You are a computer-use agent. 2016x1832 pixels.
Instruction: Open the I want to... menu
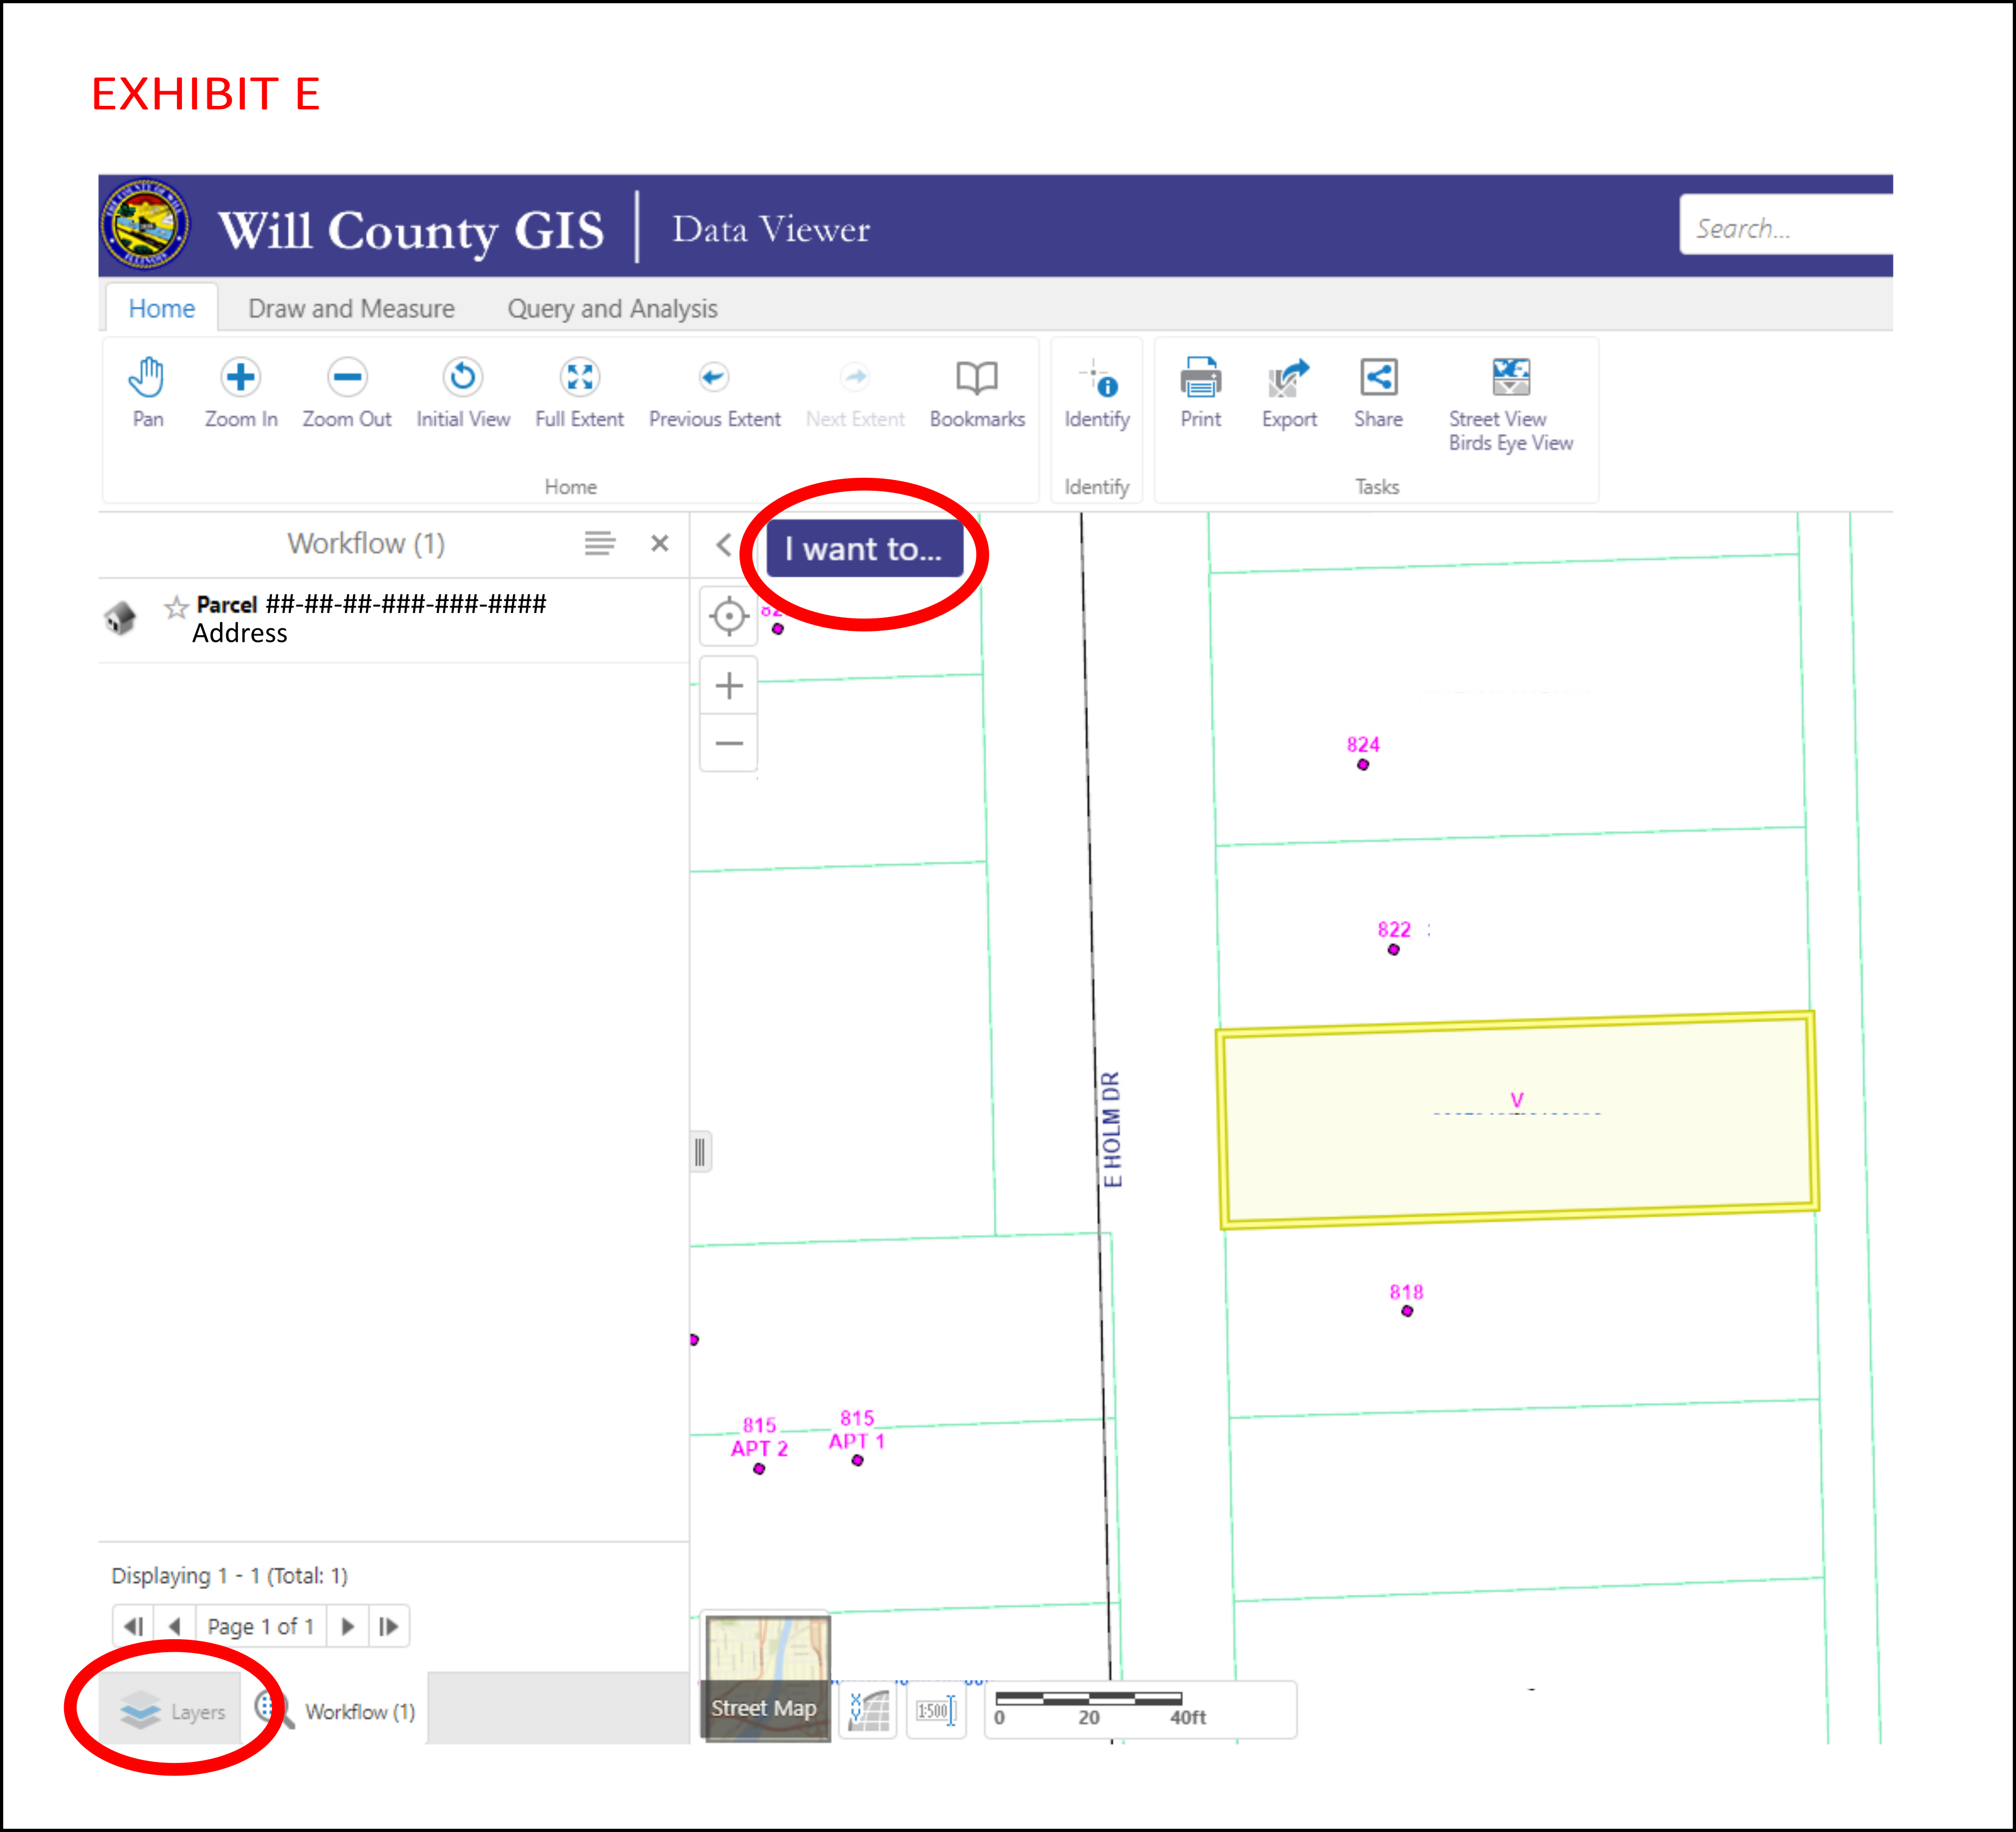pyautogui.click(x=864, y=549)
